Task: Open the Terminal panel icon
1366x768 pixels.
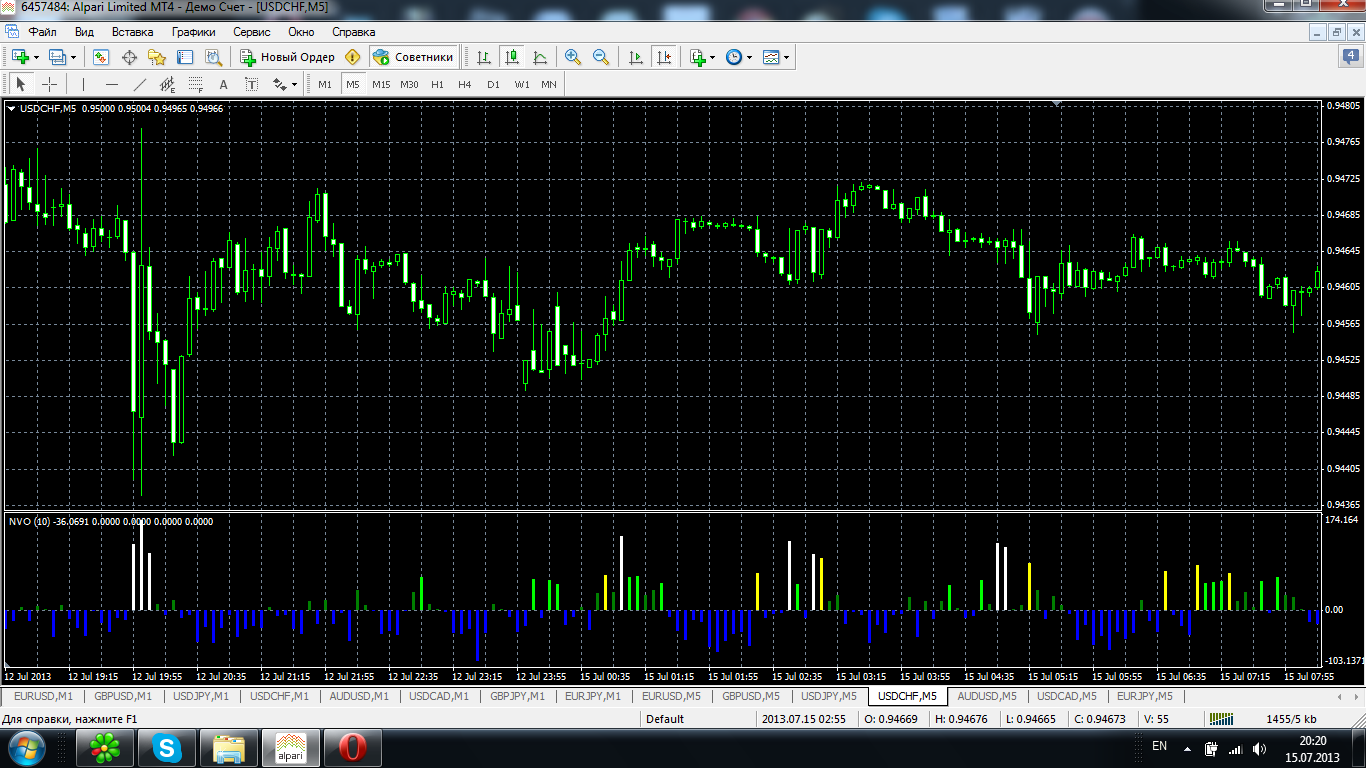Action: coord(185,57)
